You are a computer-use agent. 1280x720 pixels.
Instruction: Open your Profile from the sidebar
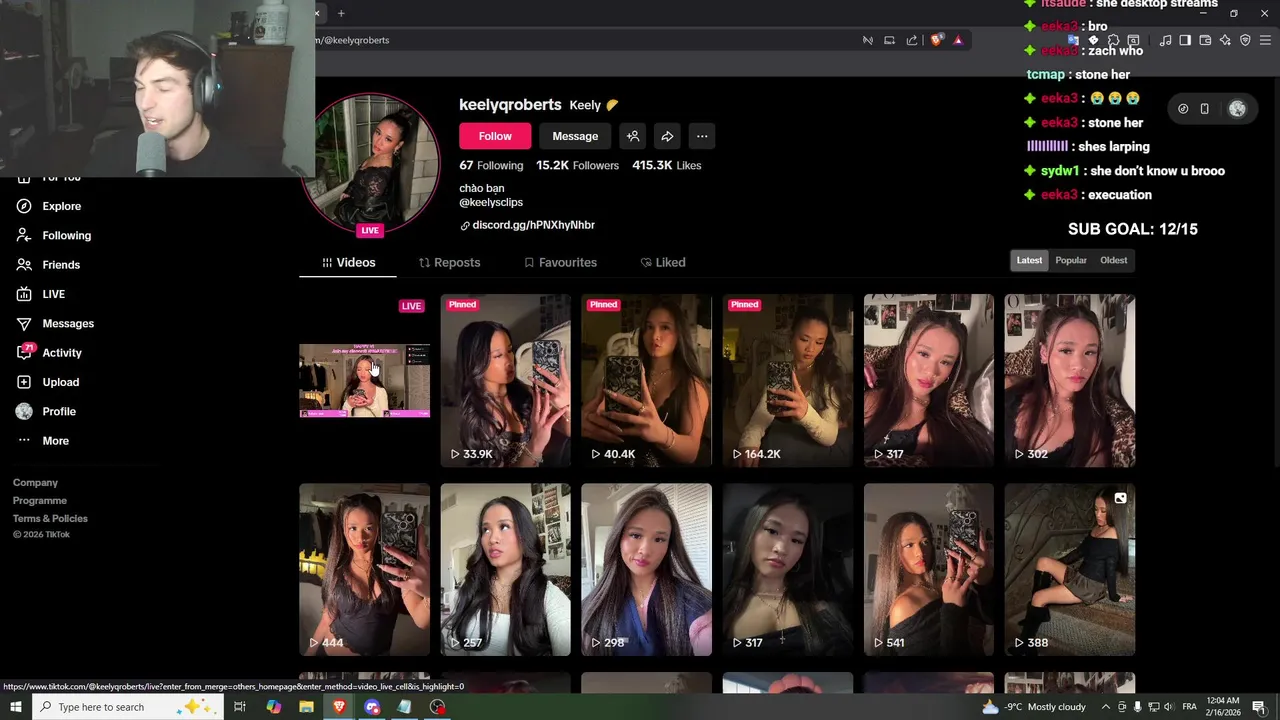(x=45, y=411)
